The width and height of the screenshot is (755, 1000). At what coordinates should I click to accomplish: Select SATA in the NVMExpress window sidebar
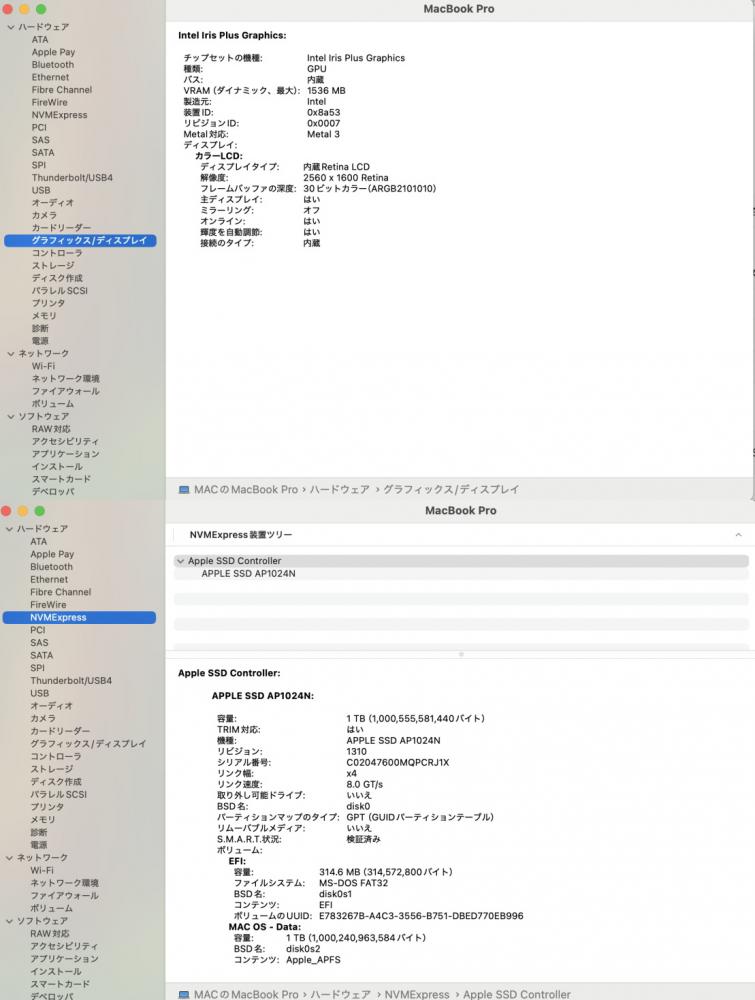click(x=41, y=656)
